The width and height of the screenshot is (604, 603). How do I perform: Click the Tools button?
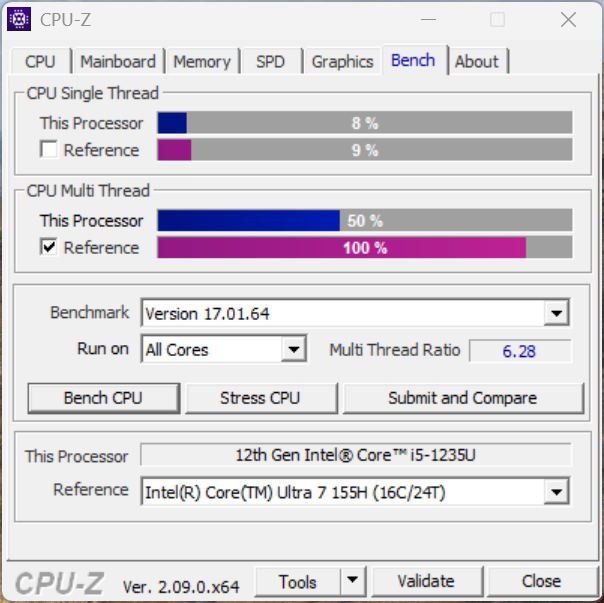coord(298,581)
